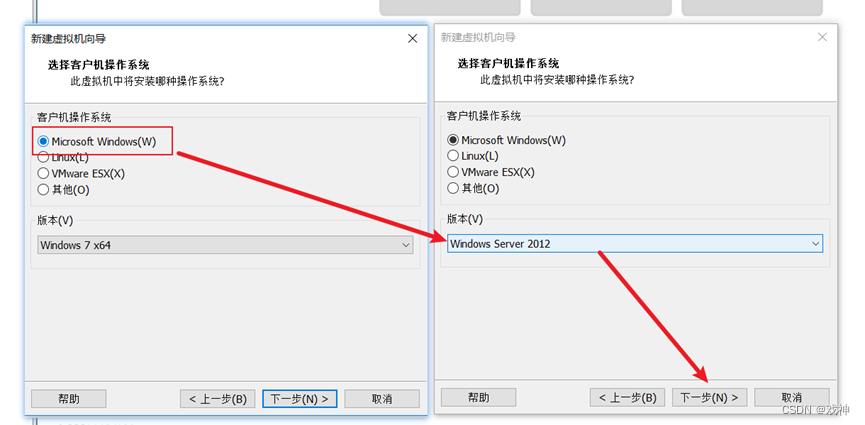The height and width of the screenshot is (425, 865).
Task: Open the Windows Server 2012 version dropdown
Action: (635, 243)
